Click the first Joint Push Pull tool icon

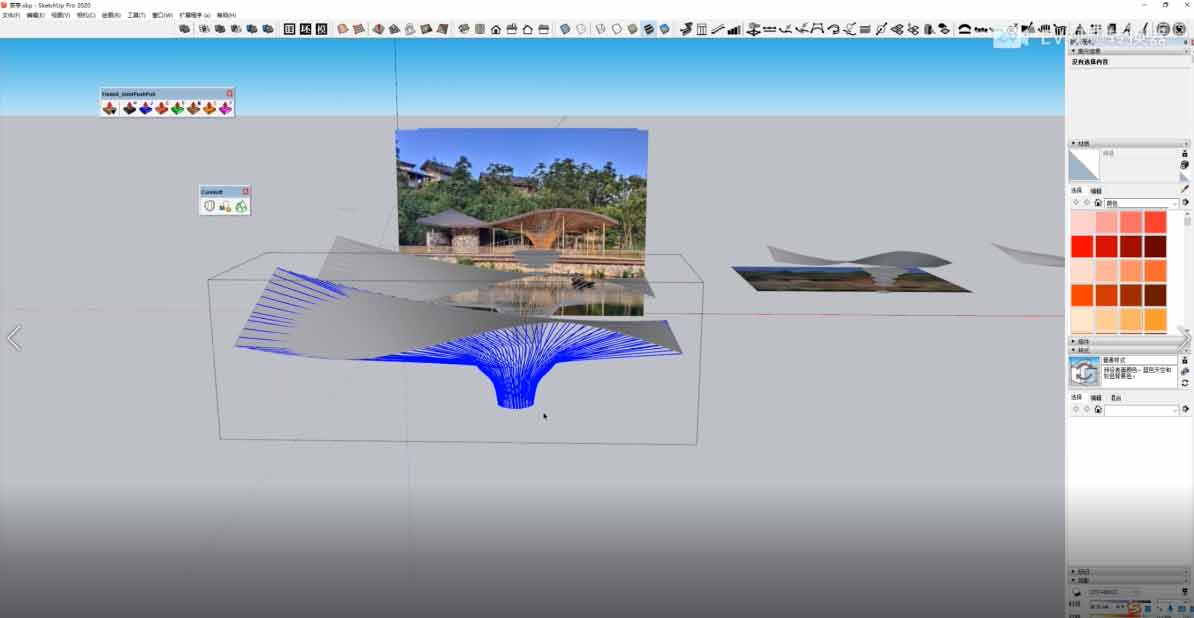click(x=109, y=108)
